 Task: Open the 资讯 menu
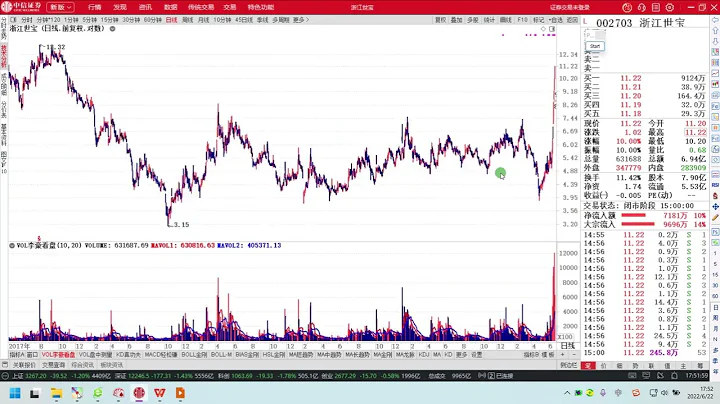coord(145,7)
